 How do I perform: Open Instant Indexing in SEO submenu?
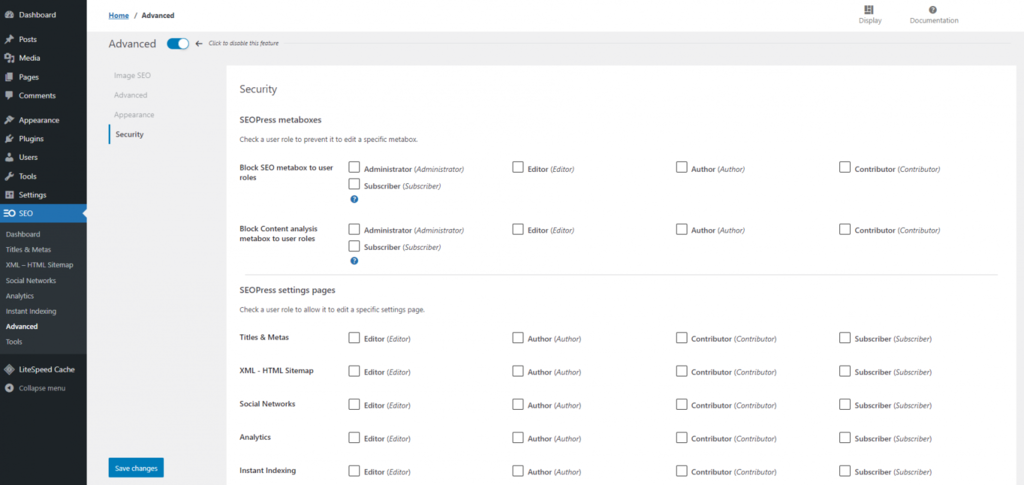(x=30, y=311)
